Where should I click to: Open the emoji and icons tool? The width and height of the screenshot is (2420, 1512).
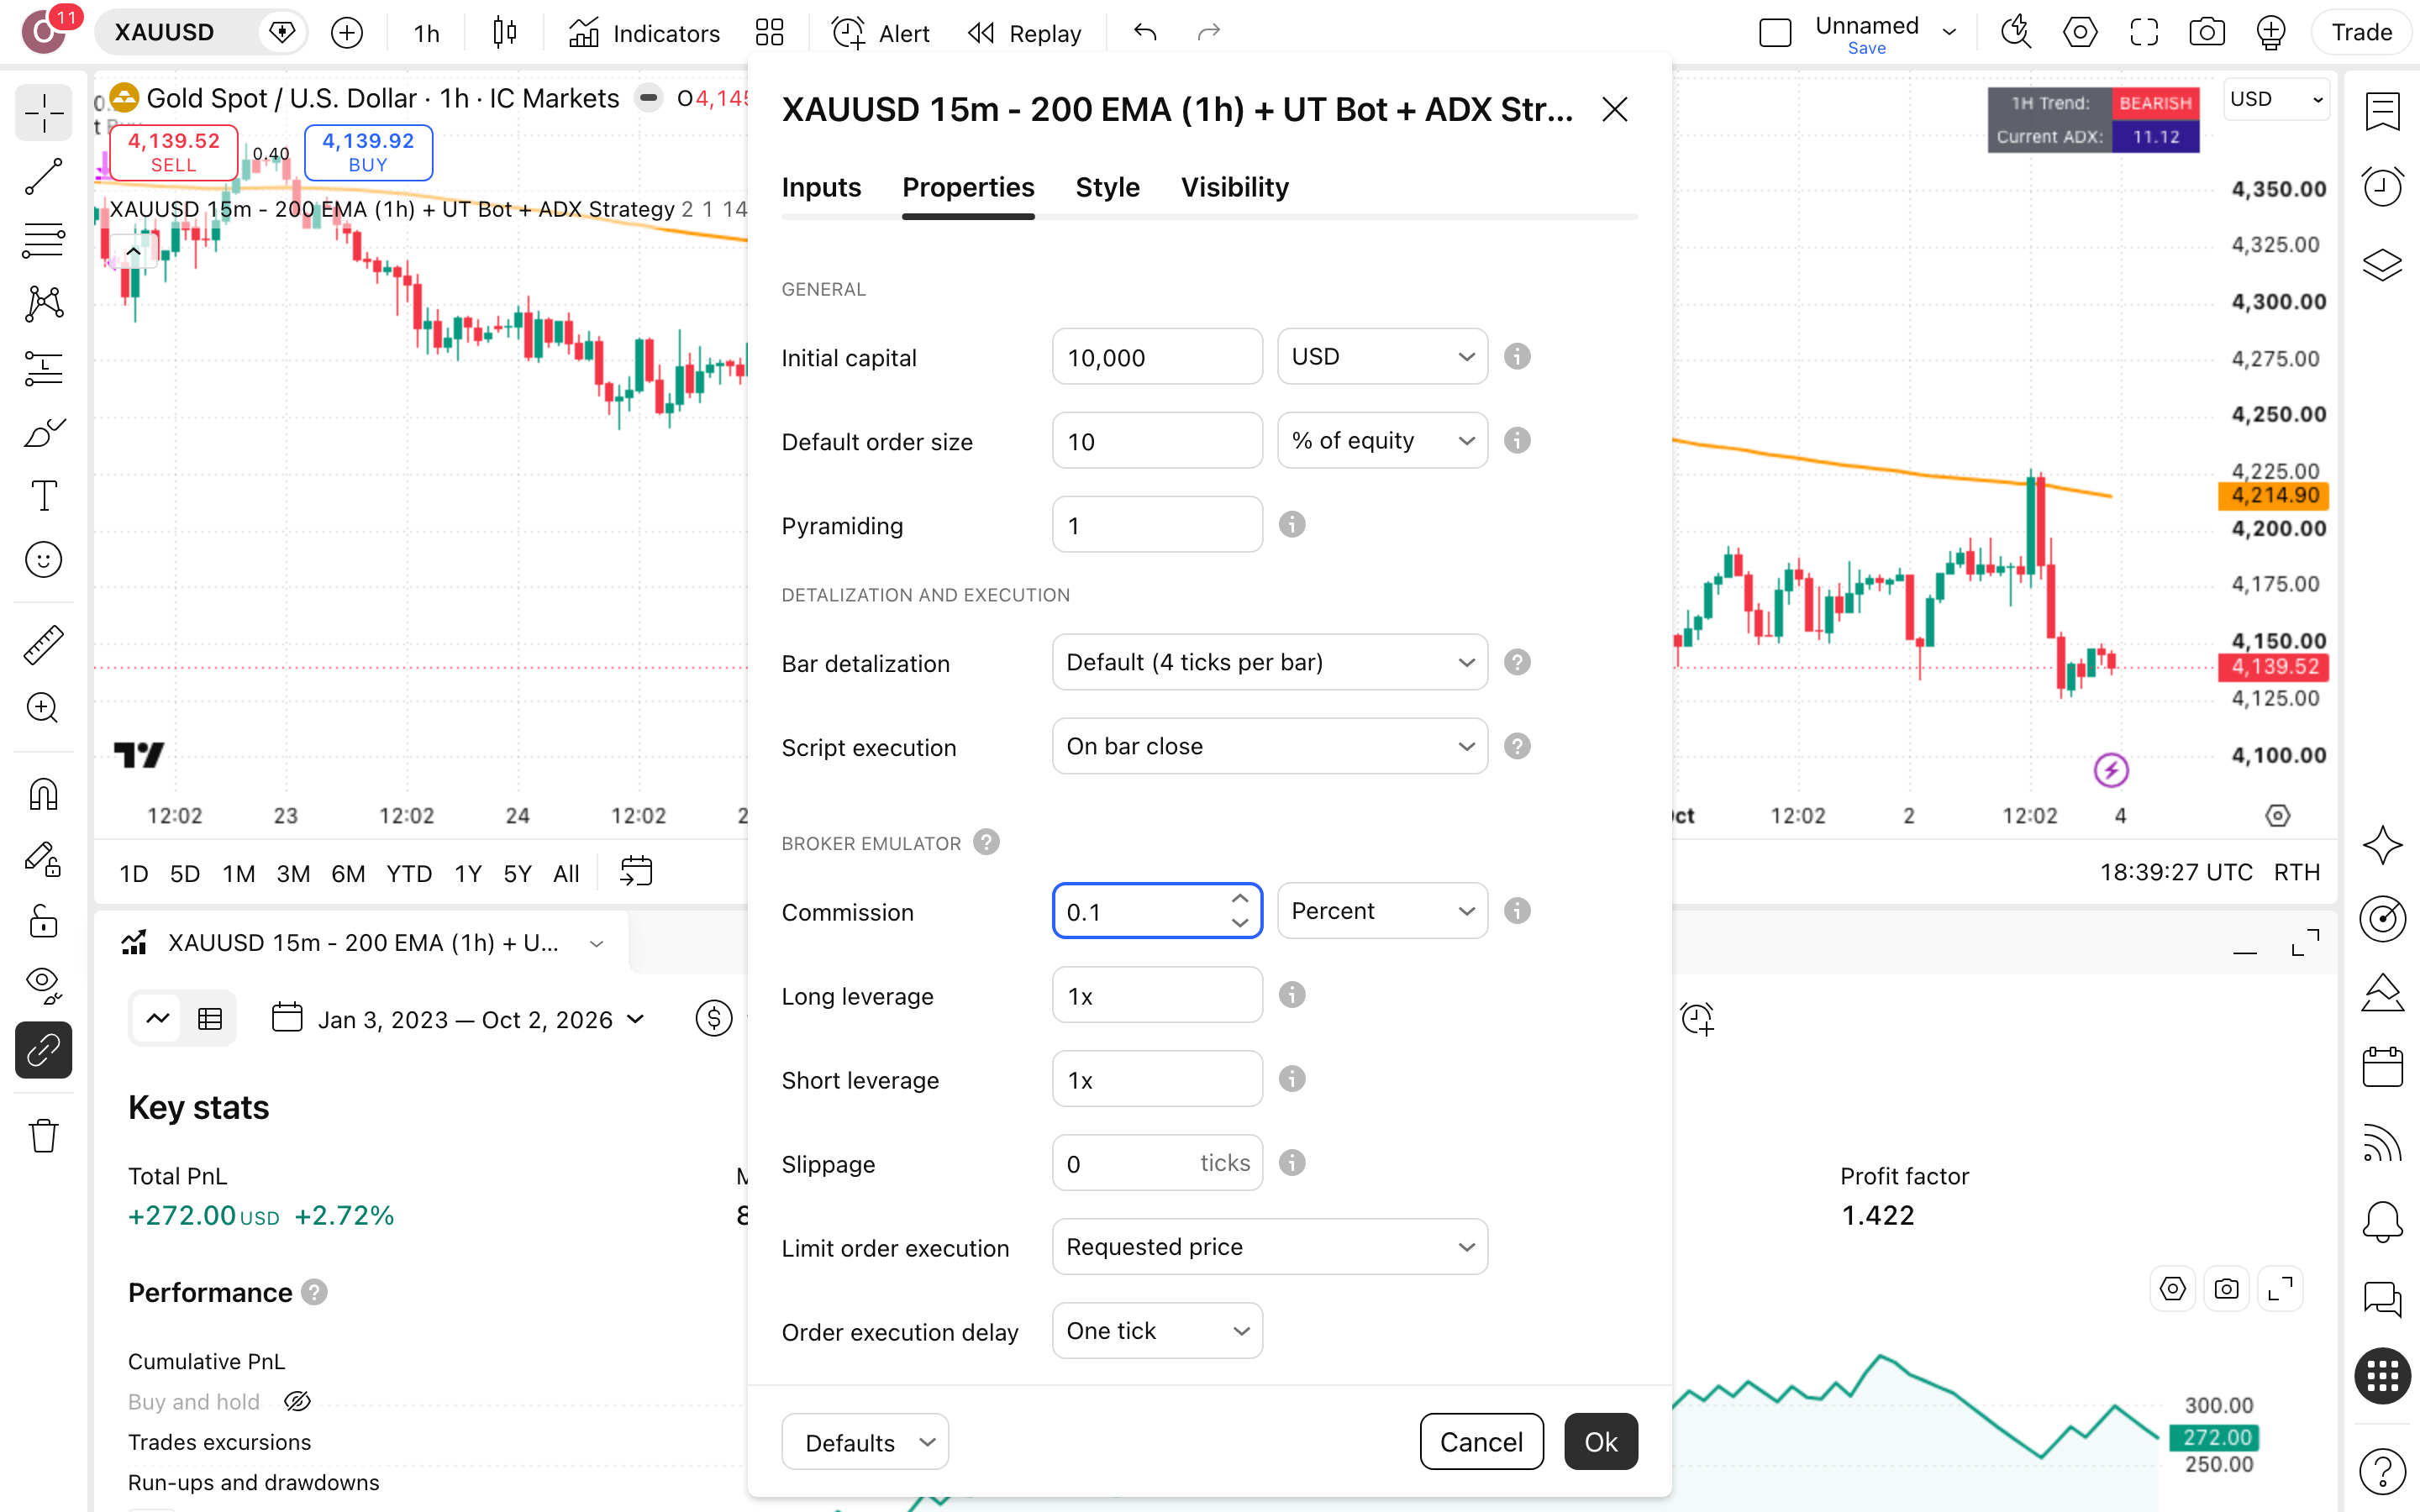pos(43,560)
